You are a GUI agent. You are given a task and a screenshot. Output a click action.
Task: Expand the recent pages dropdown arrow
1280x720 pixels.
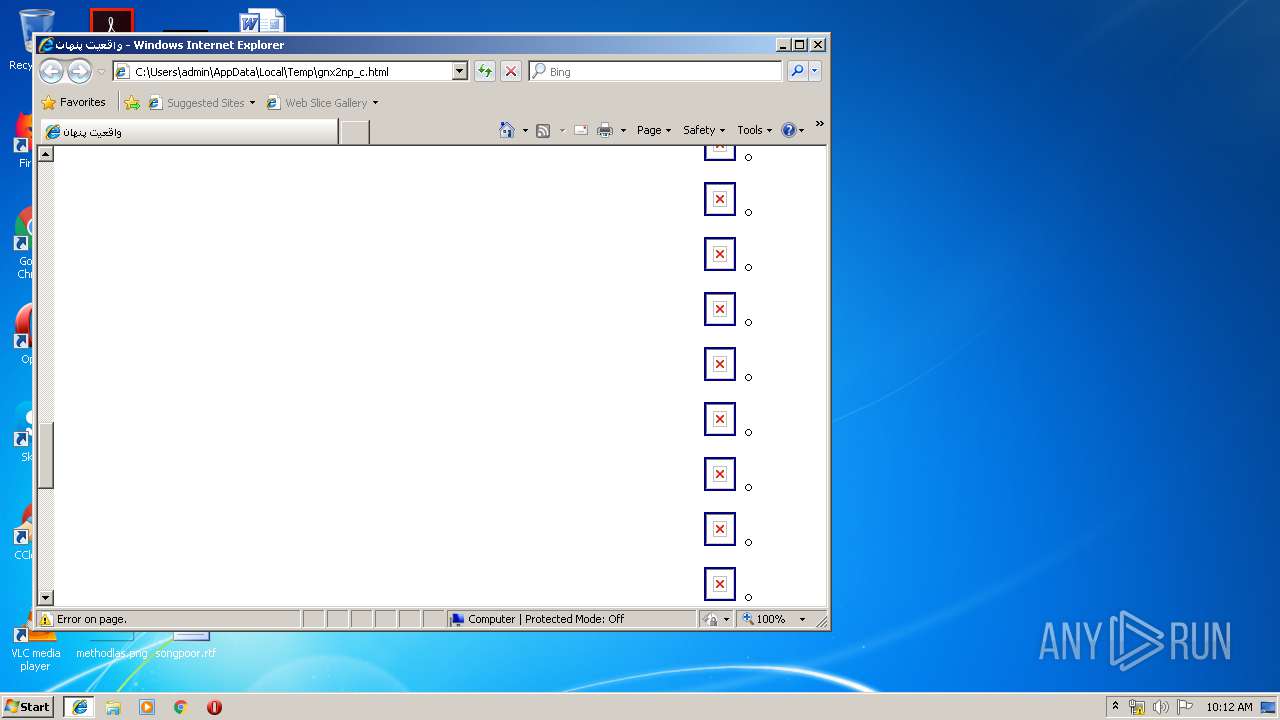(101, 72)
